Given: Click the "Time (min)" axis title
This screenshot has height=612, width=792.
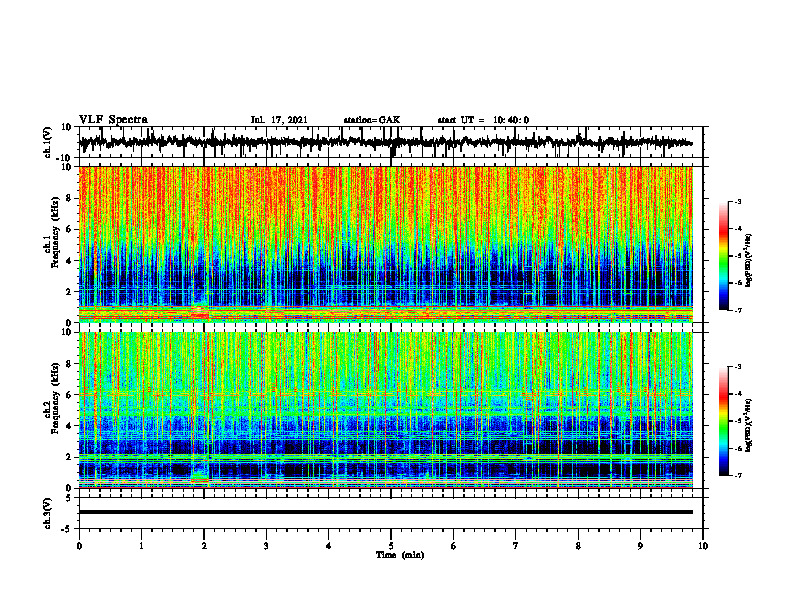Looking at the screenshot, I should [x=400, y=555].
